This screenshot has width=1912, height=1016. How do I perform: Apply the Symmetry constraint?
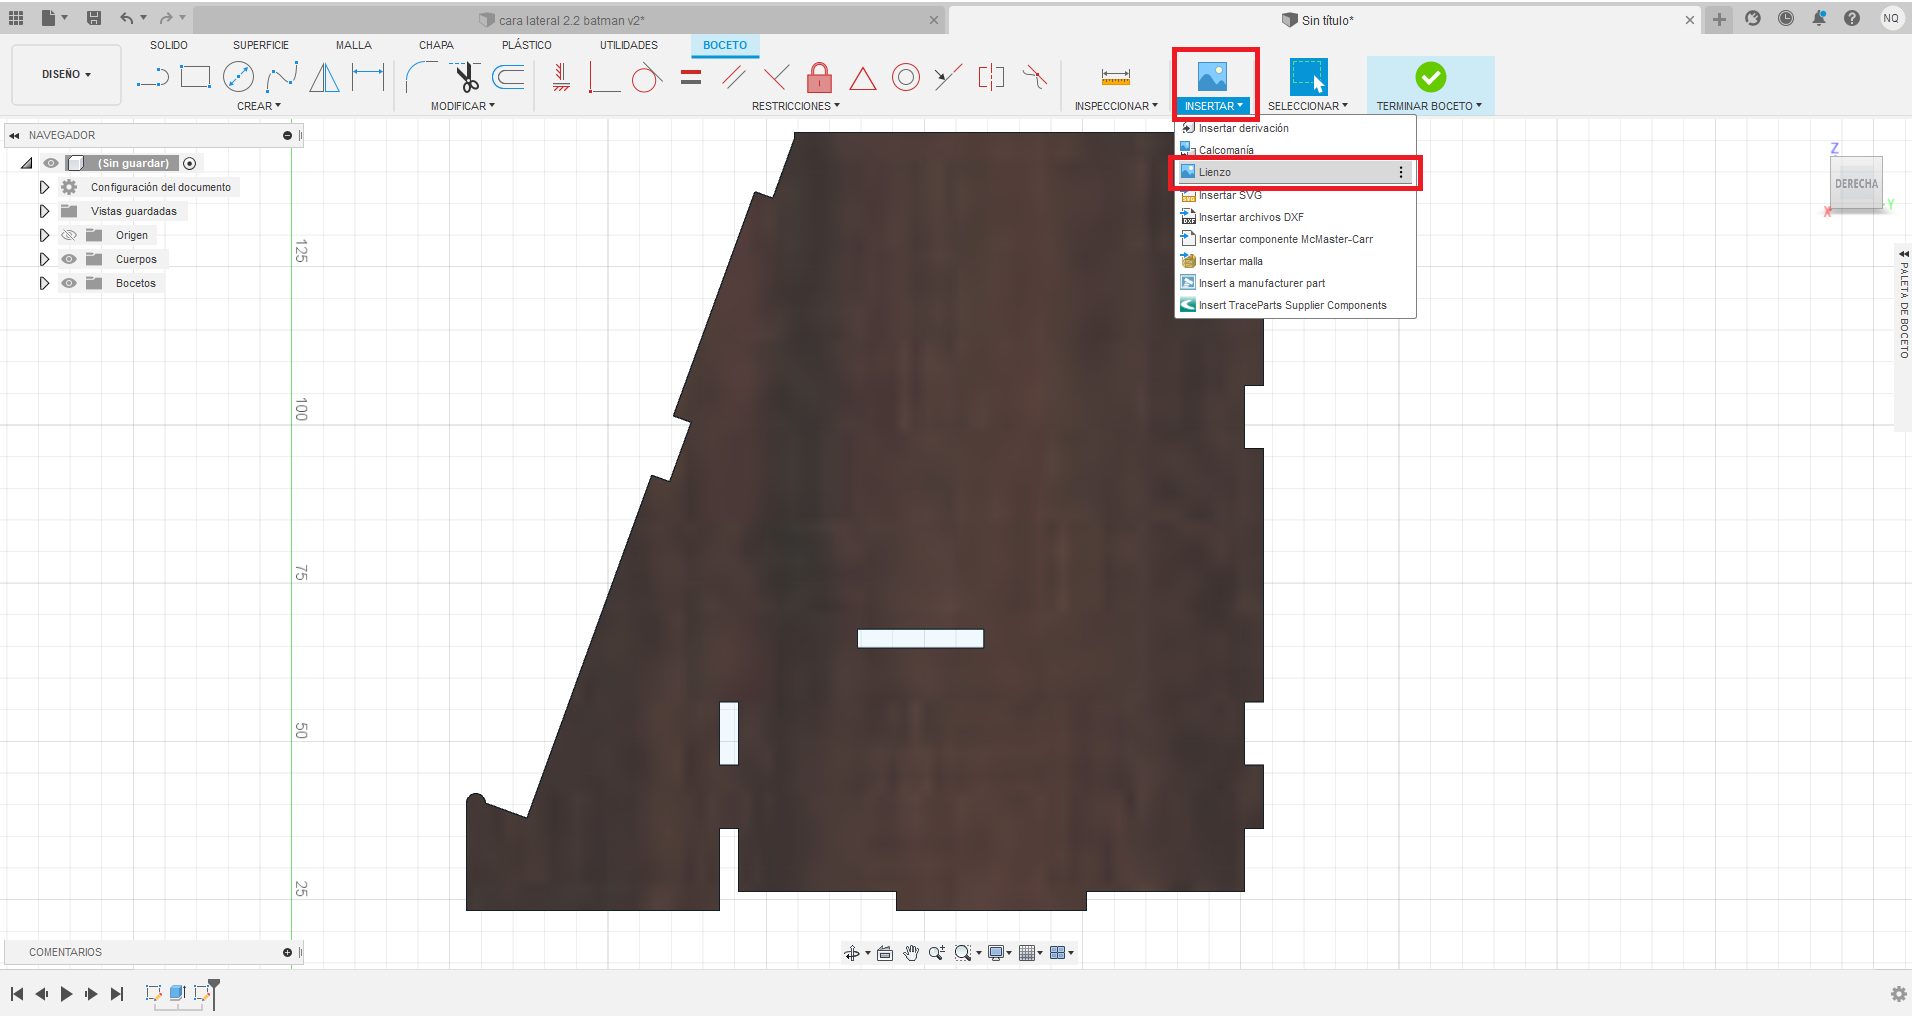tap(991, 77)
